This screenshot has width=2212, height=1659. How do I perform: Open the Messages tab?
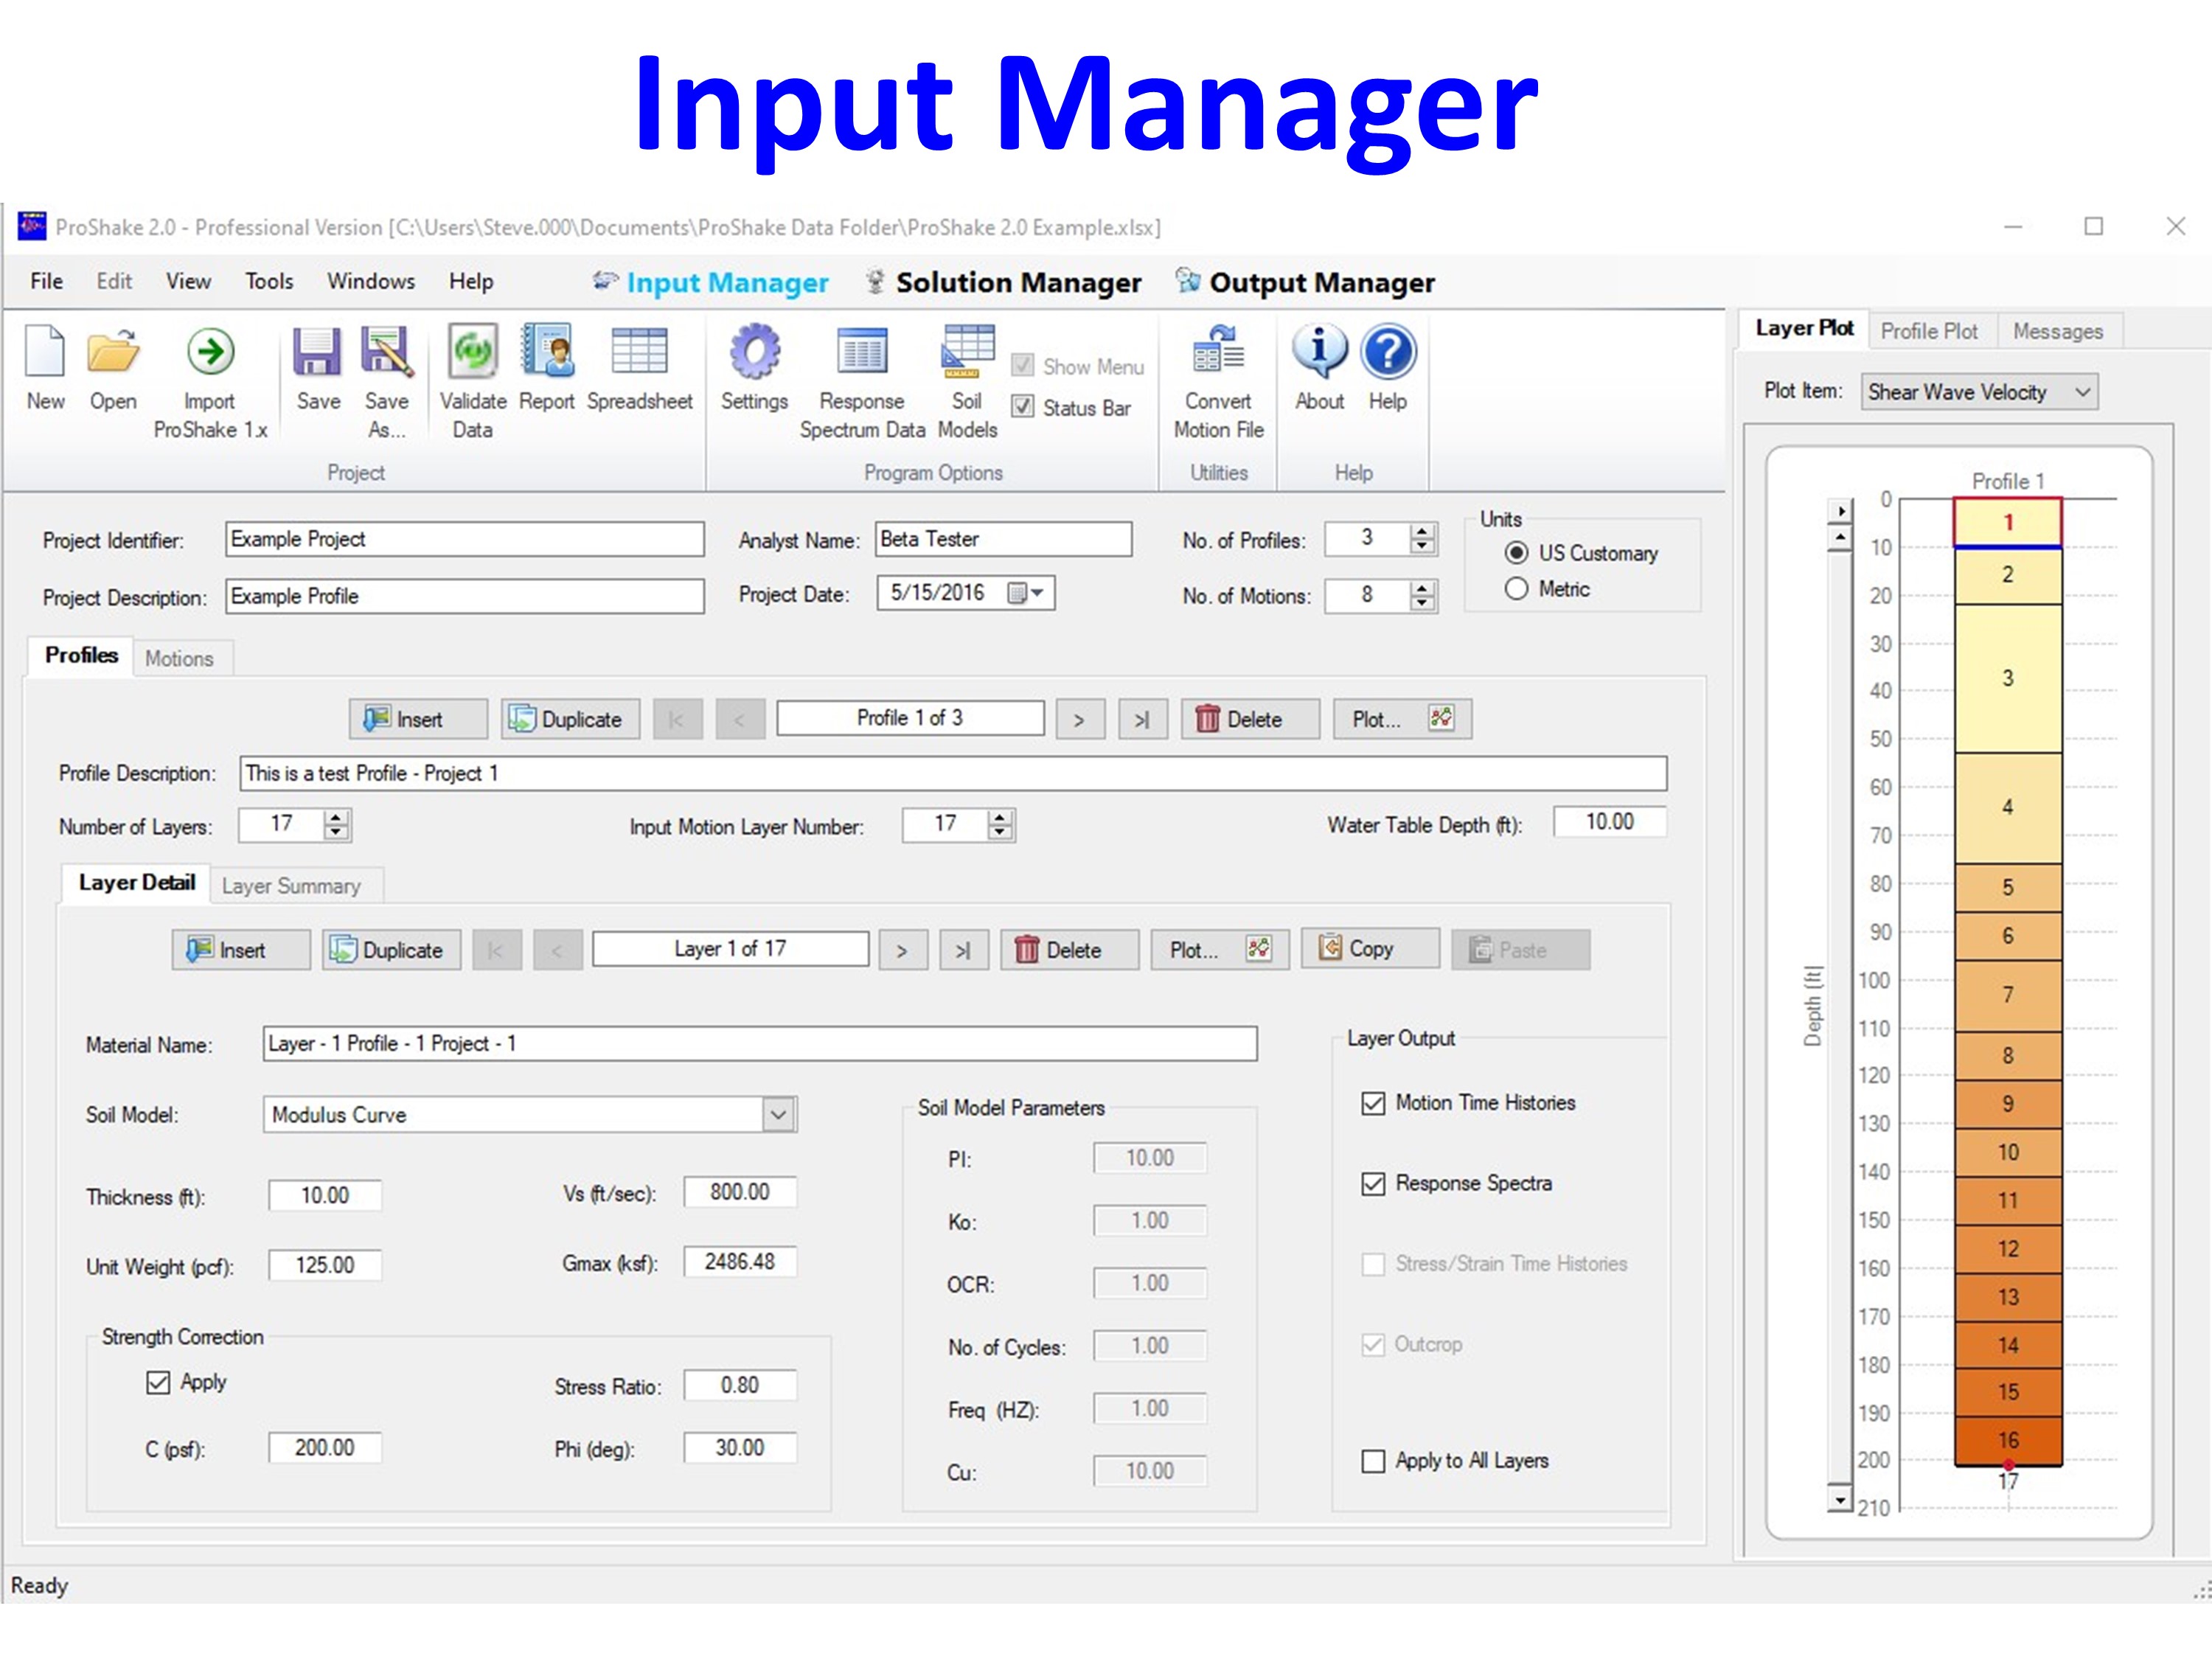[x=2058, y=331]
